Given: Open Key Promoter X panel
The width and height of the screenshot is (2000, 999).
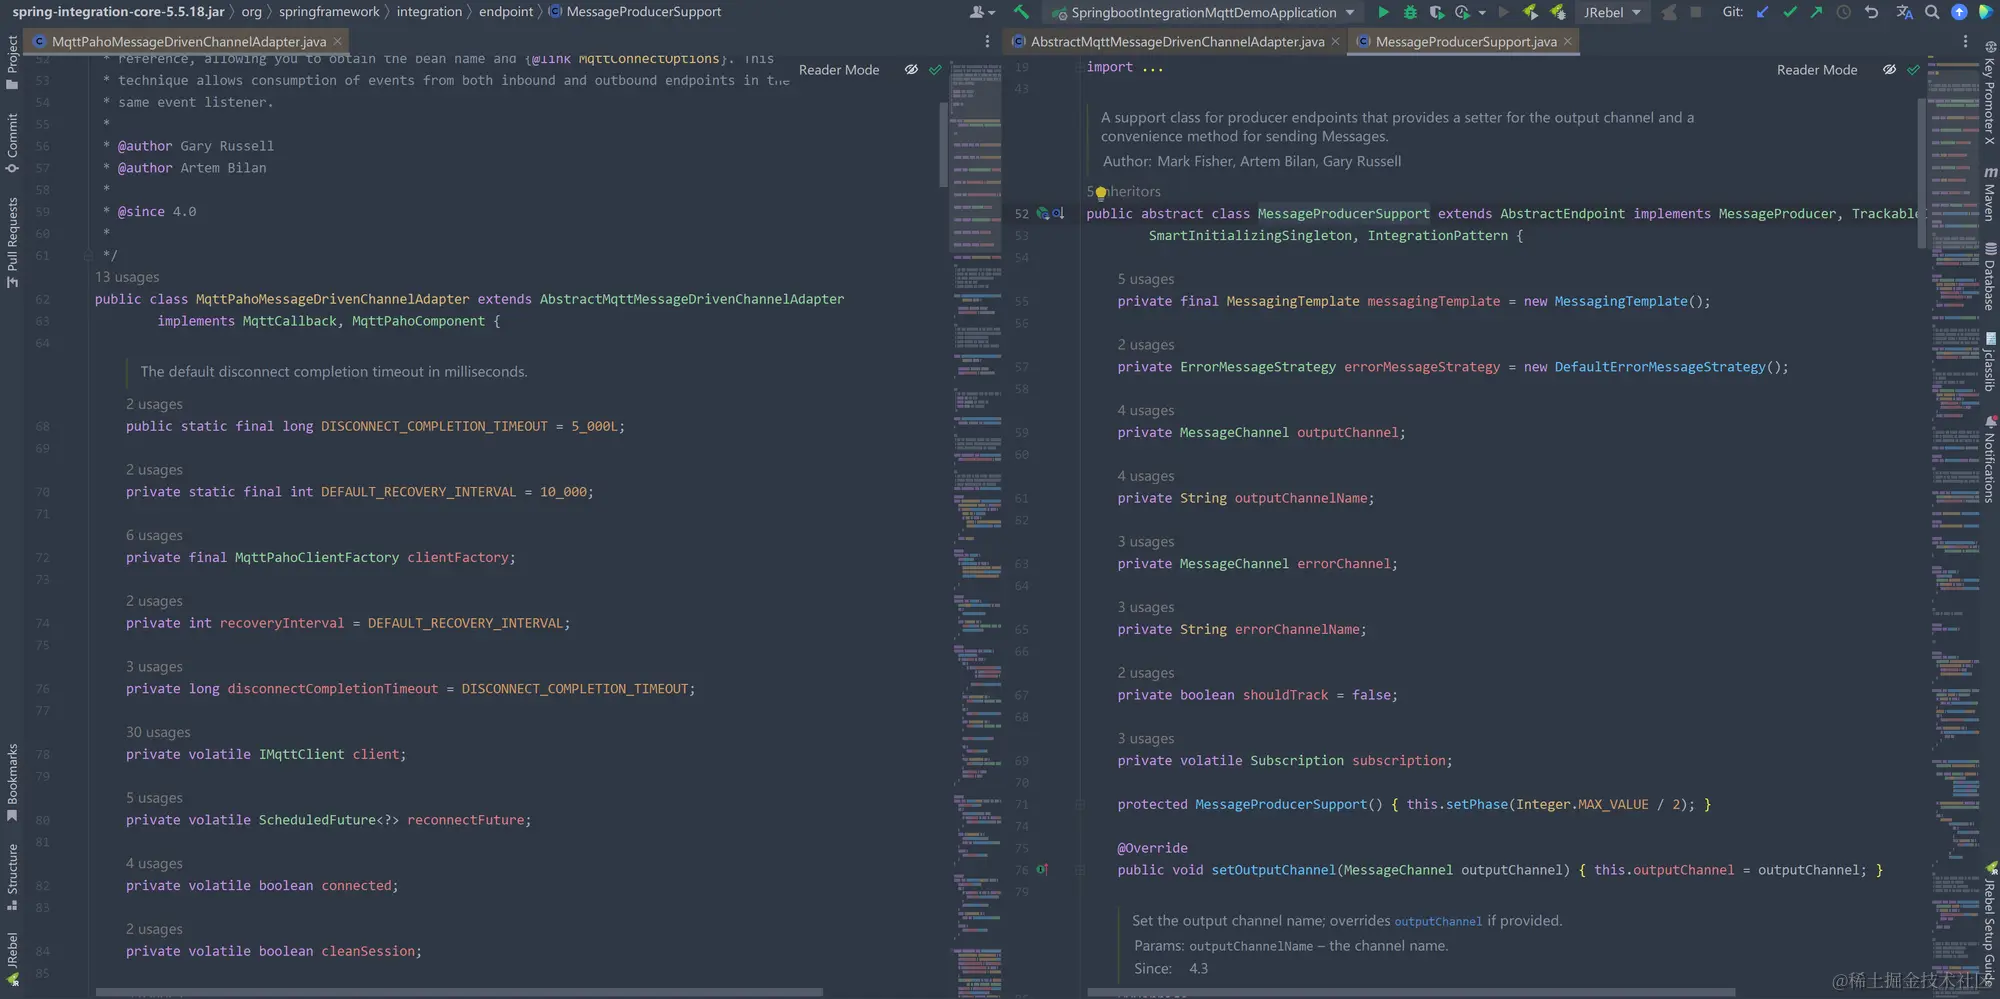Looking at the screenshot, I should [1989, 92].
